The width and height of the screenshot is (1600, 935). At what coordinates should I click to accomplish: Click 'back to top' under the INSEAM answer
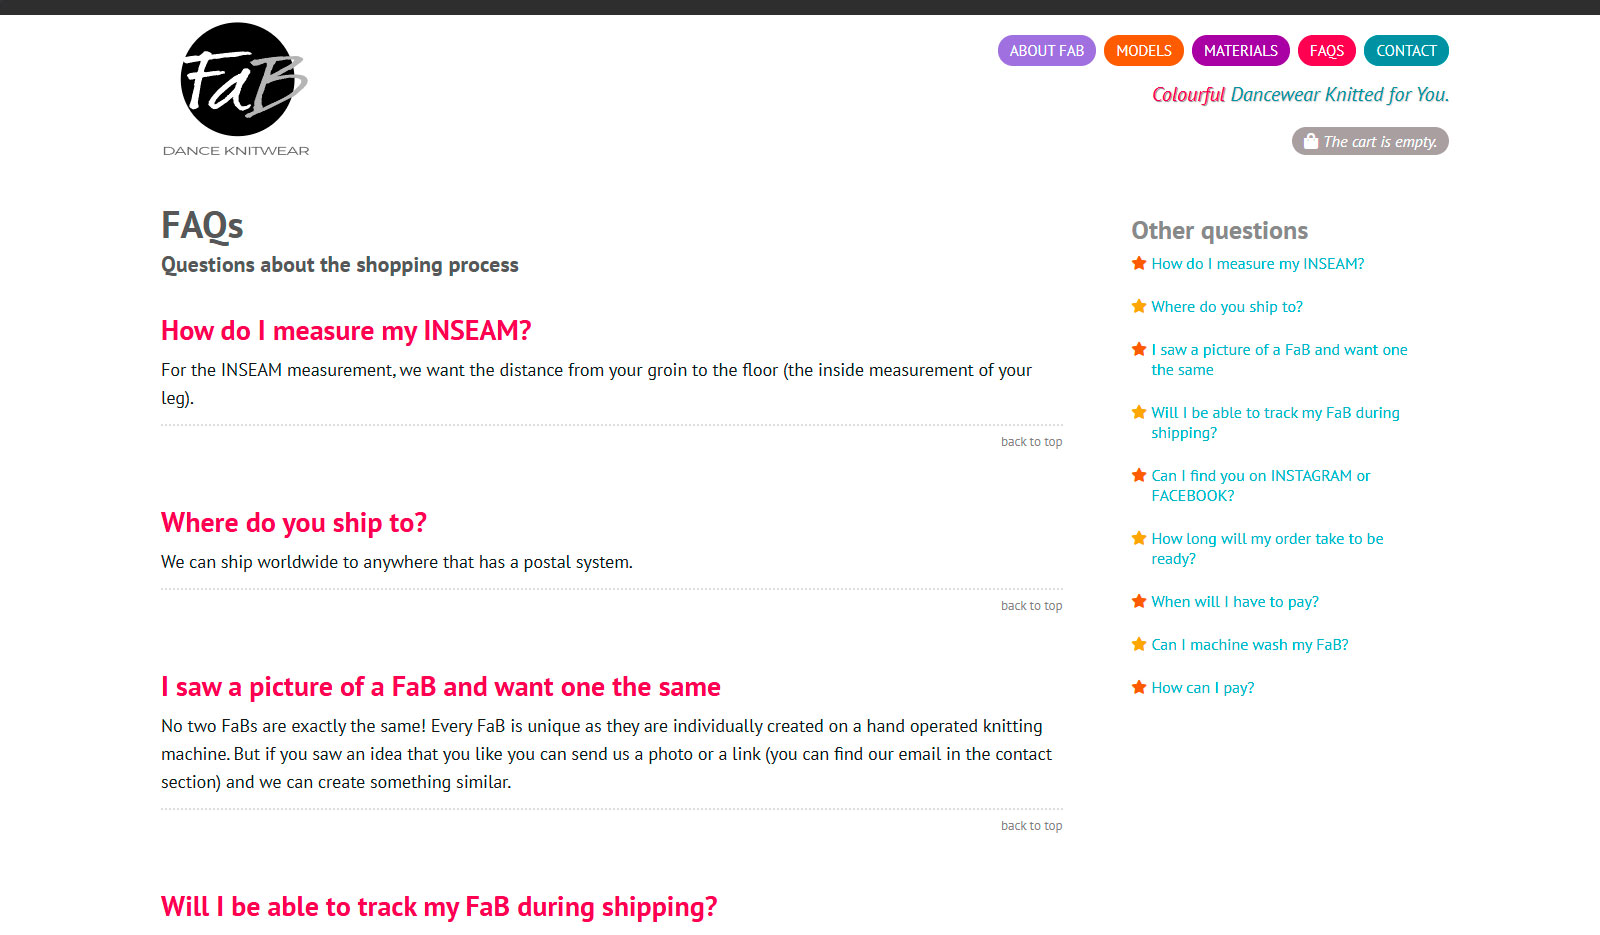click(1031, 442)
